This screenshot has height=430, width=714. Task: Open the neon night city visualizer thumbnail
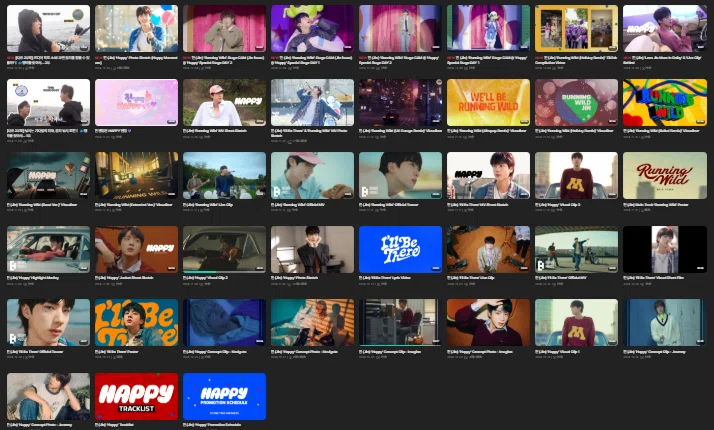[400, 102]
